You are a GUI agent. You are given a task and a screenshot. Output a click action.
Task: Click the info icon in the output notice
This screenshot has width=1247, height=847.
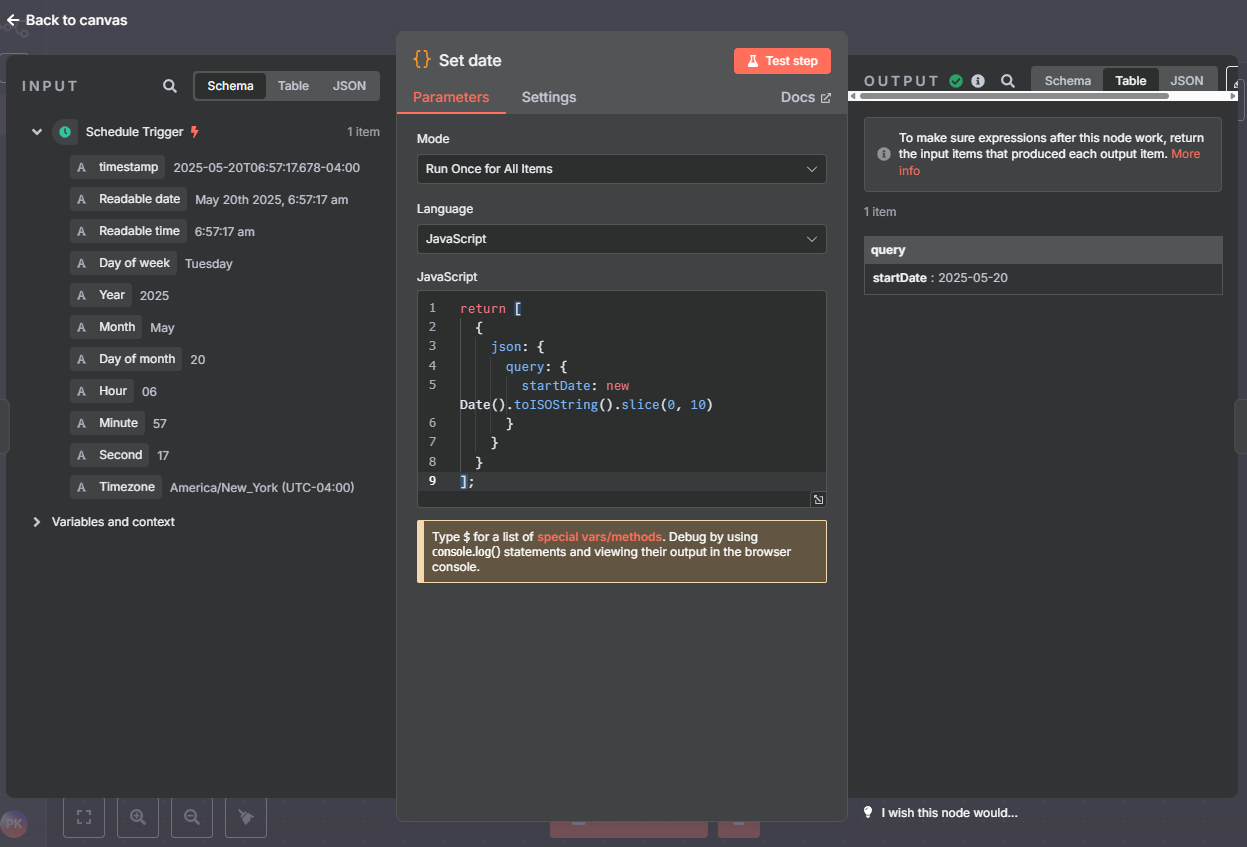[x=884, y=154]
